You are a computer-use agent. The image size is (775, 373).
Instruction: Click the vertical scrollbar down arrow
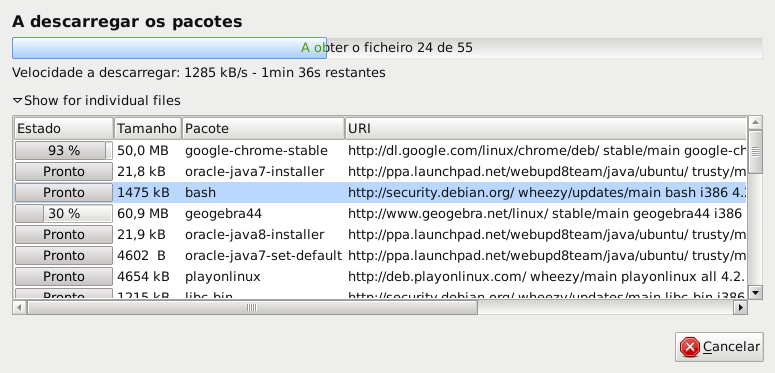755,292
